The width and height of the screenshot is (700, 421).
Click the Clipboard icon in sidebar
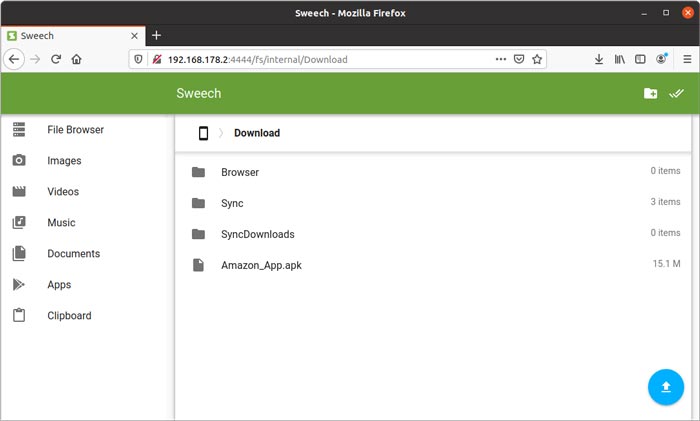pyautogui.click(x=19, y=315)
